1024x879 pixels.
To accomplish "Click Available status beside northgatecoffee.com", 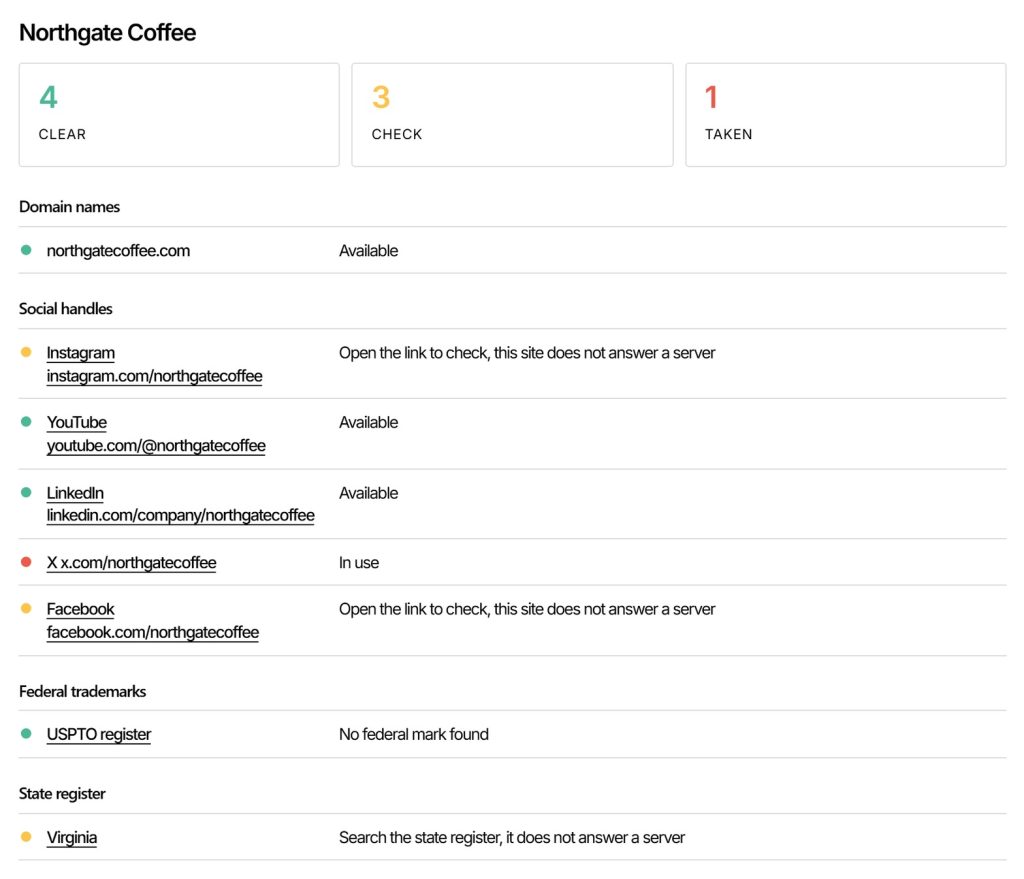I will click(x=368, y=251).
